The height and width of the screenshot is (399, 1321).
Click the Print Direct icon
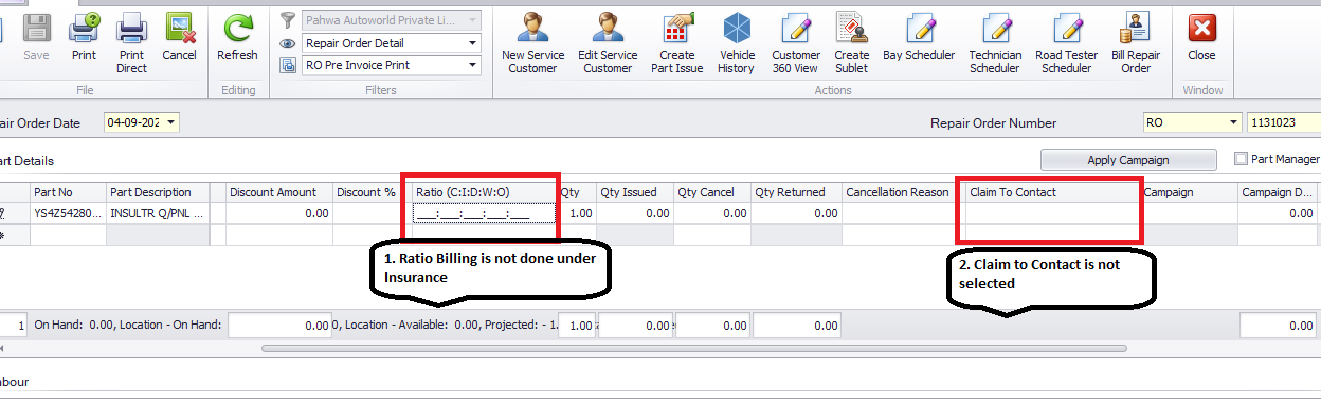point(131,43)
